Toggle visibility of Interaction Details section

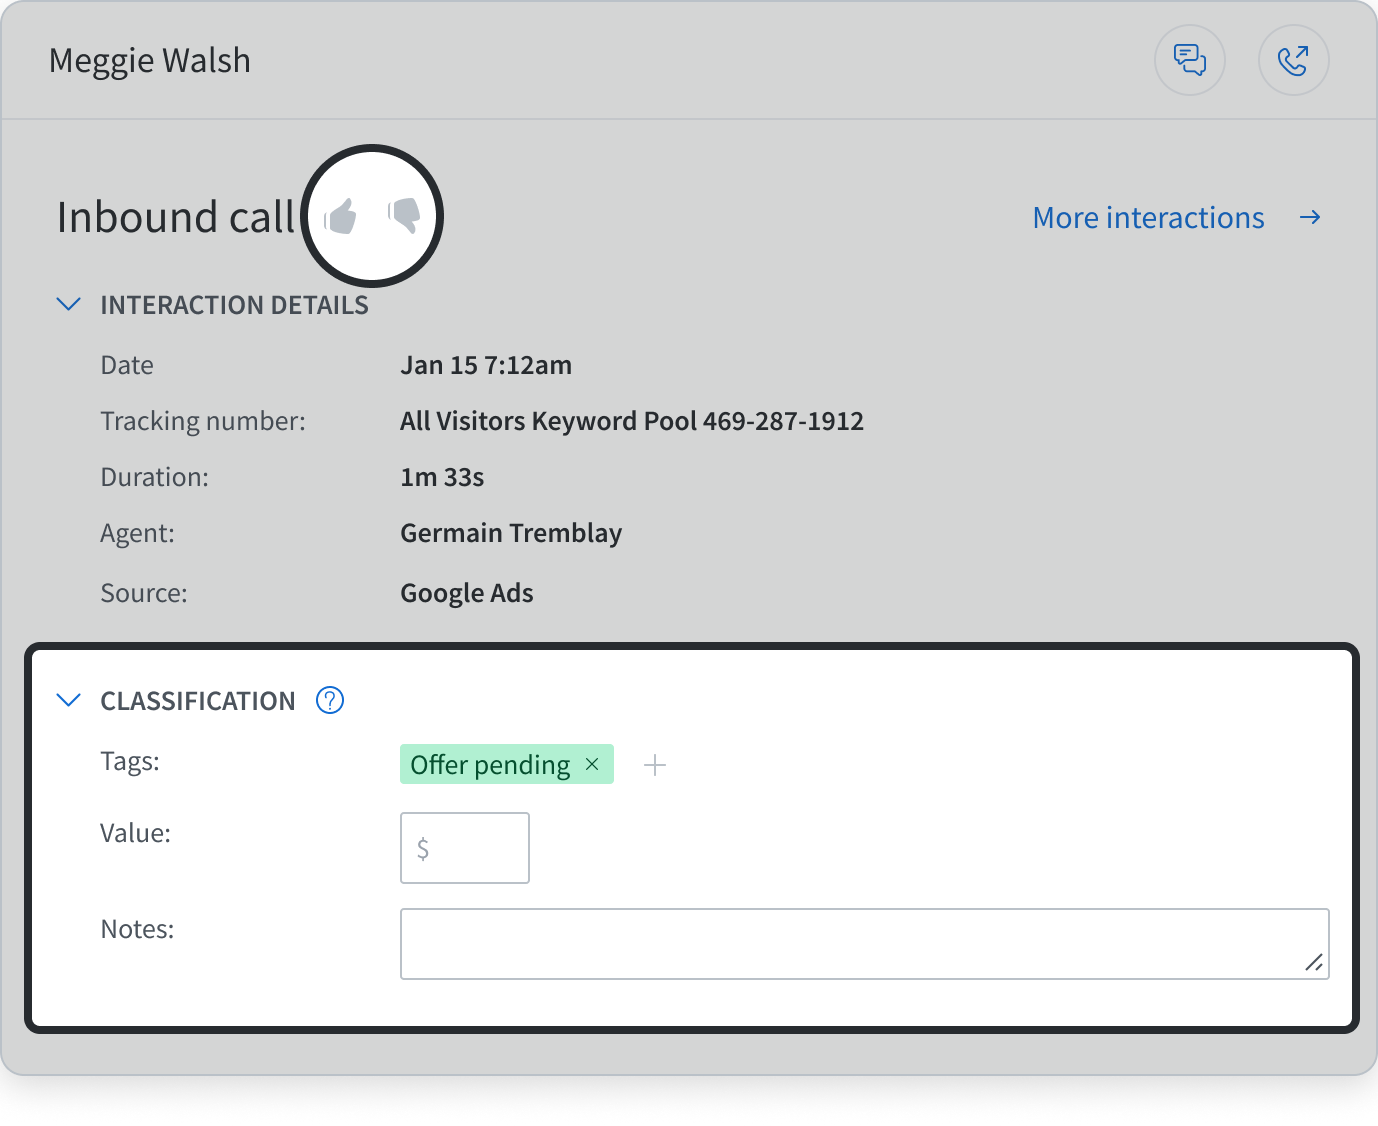click(69, 304)
